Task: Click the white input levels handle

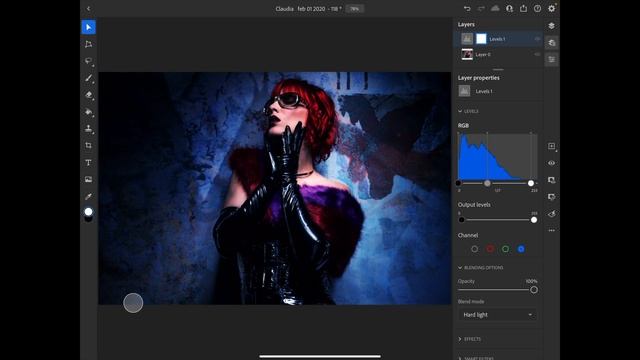Action: (531, 183)
